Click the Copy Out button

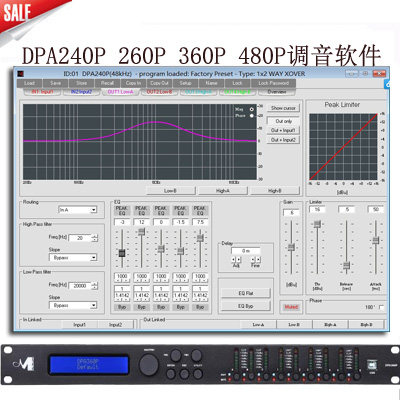pos(159,83)
